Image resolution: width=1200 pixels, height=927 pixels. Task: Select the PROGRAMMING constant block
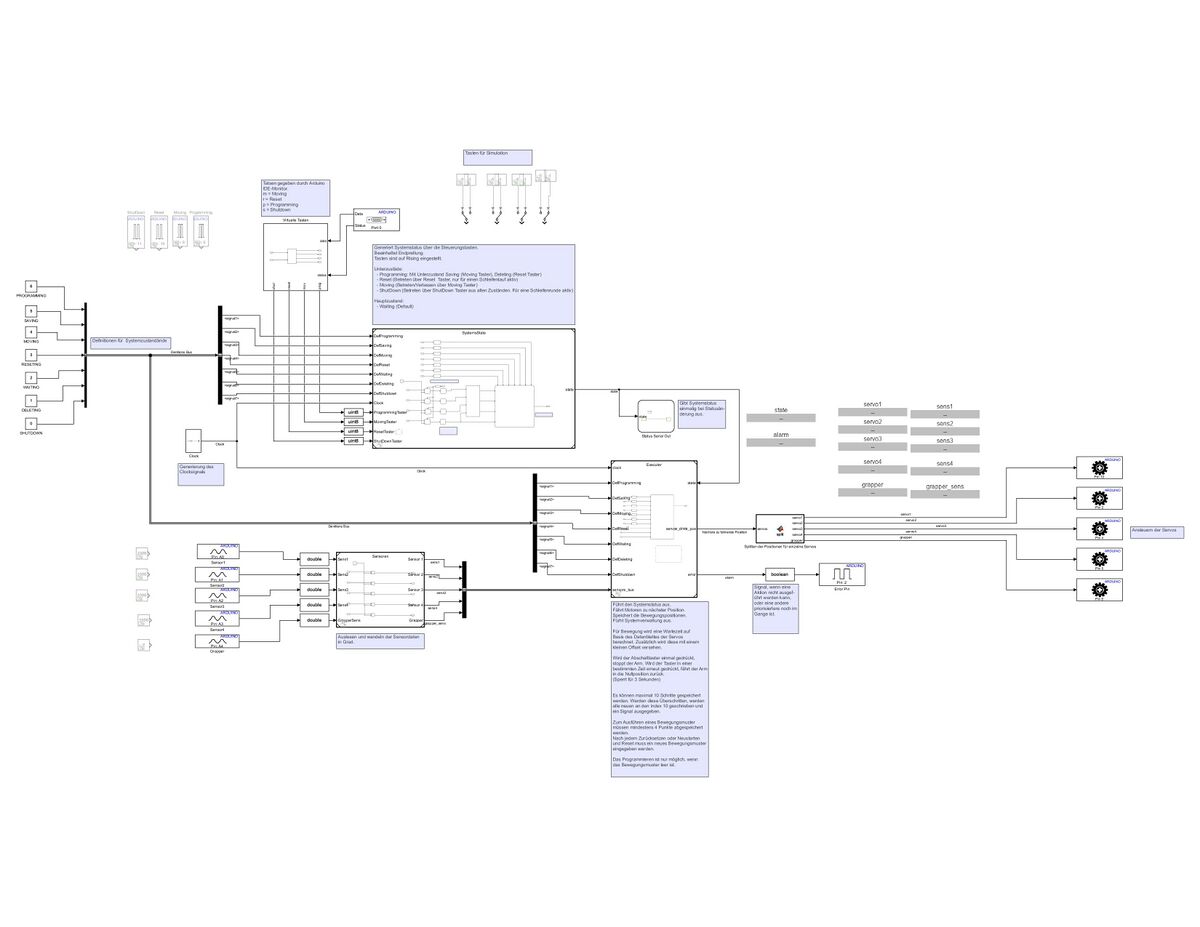tap(31, 287)
